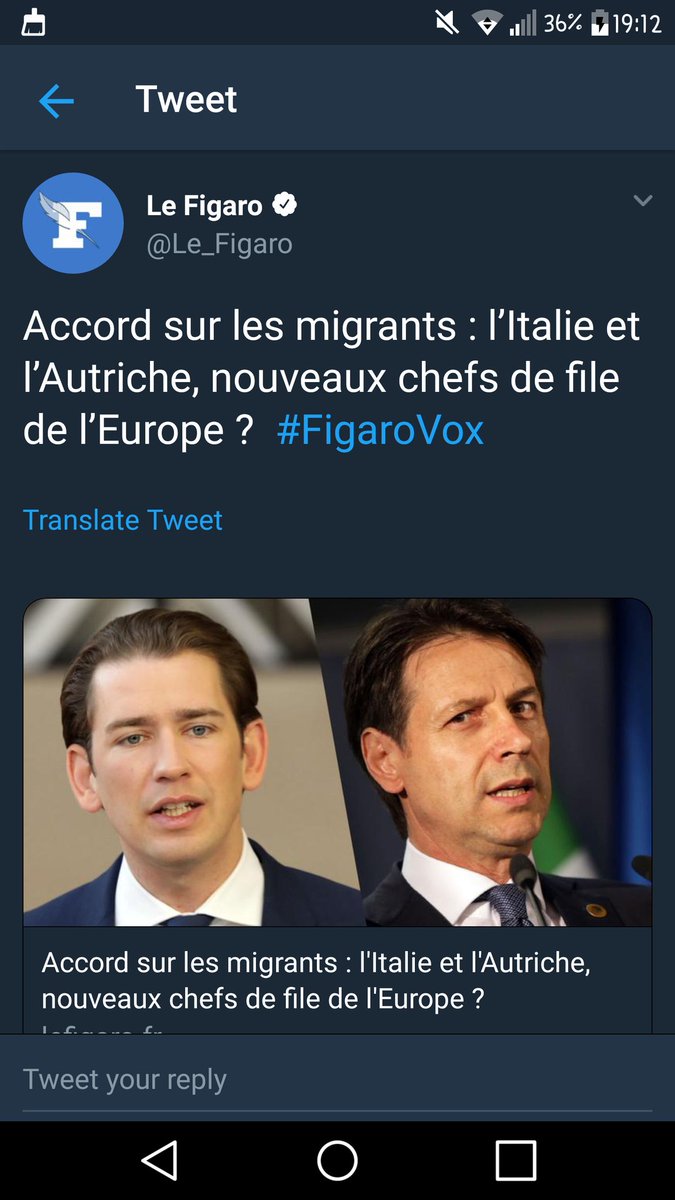The width and height of the screenshot is (675, 1200).
Task: Tap Translate Tweet
Action: click(123, 520)
